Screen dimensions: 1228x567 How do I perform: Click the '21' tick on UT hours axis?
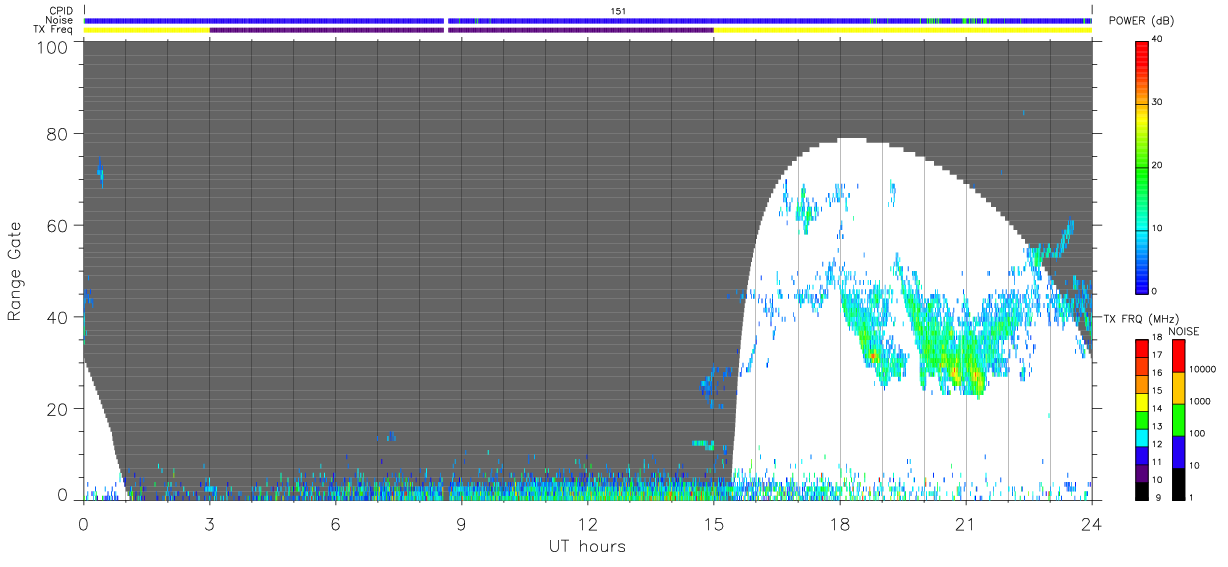pyautogui.click(x=965, y=523)
